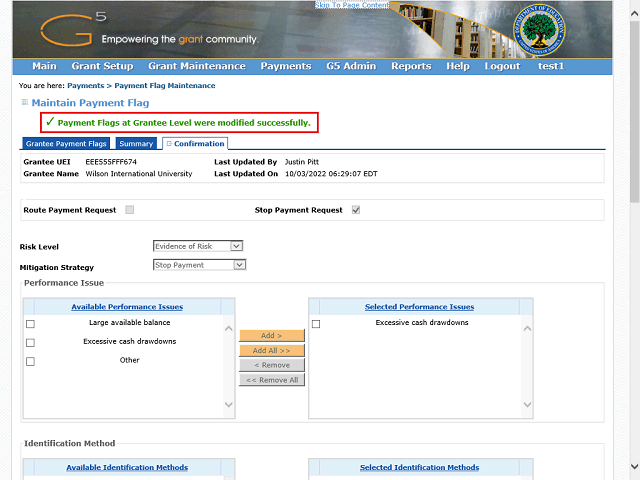Toggle the Stop Payment Request checkbox
Screen dimensions: 640x480
coord(356,210)
